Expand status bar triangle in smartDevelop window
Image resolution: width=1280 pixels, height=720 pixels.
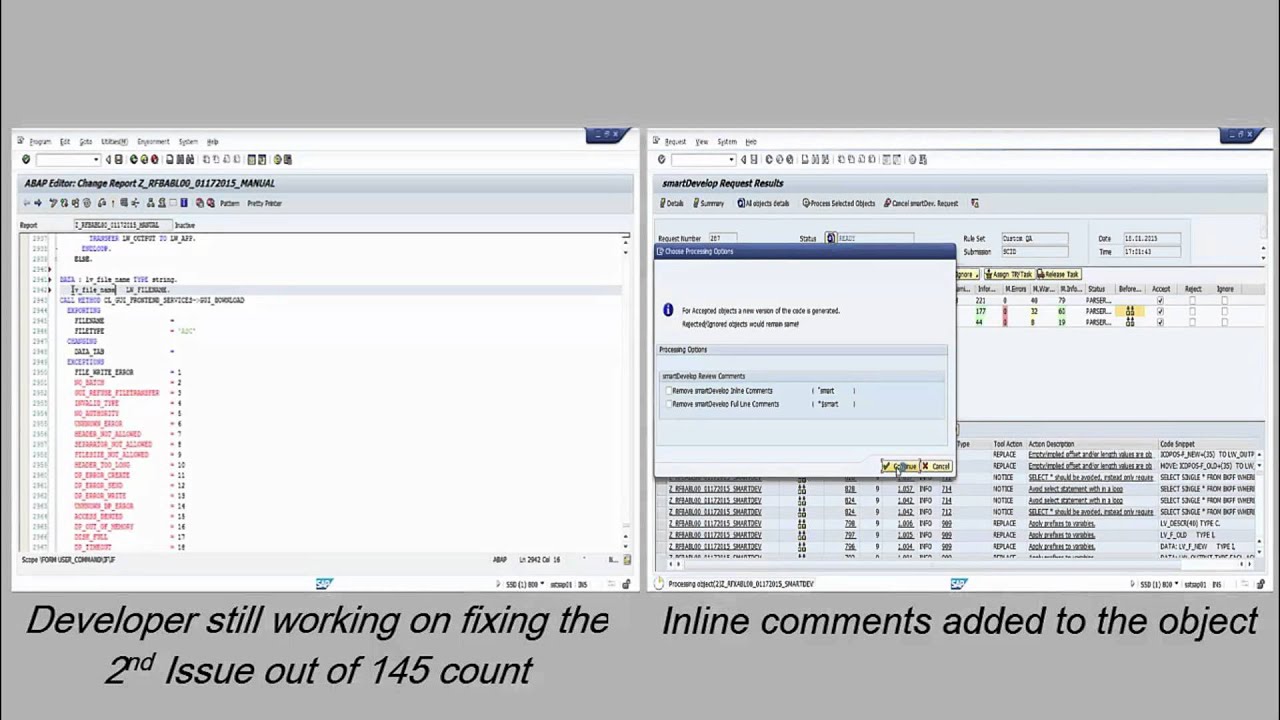pos(1133,584)
